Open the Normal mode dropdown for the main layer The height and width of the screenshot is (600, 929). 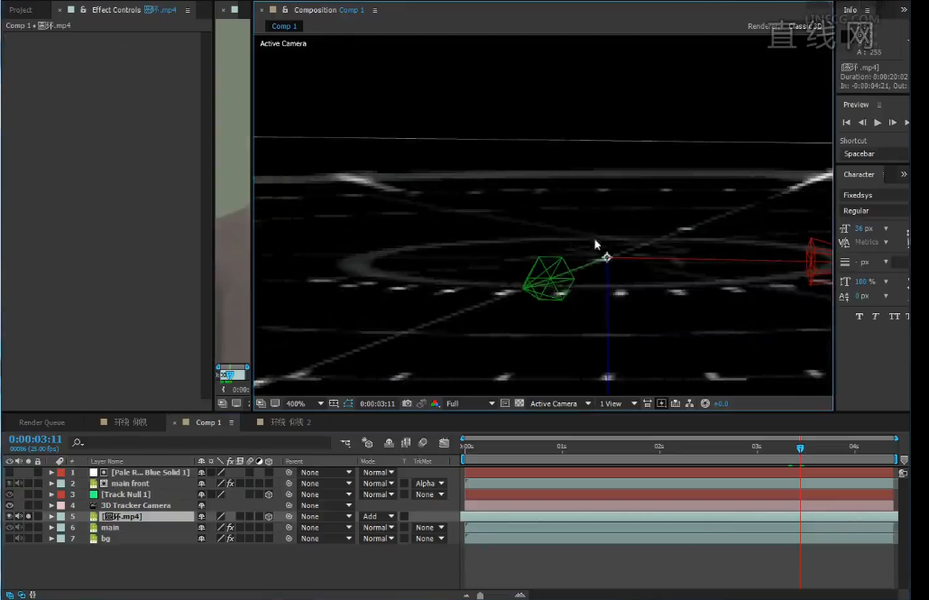379,527
